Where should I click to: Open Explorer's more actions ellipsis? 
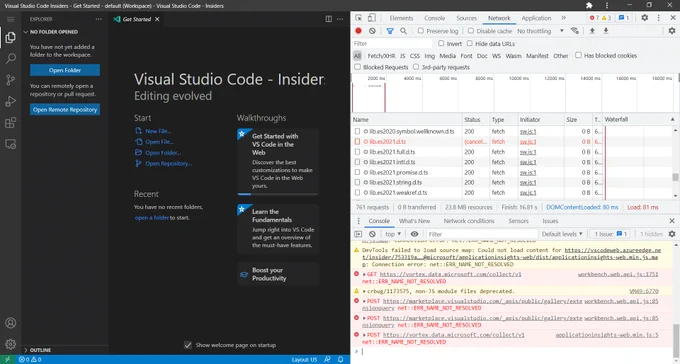pyautogui.click(x=99, y=19)
